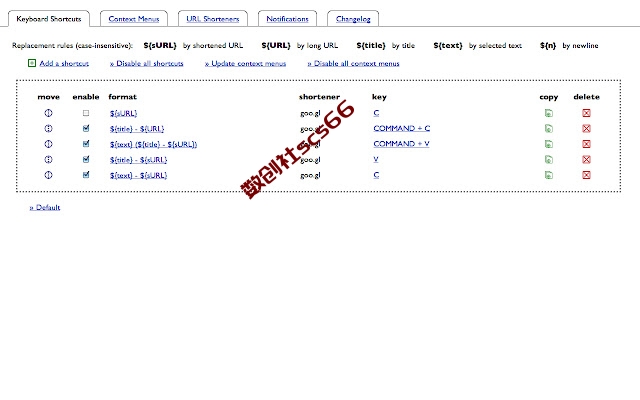640x400 pixels.
Task: Go to the Notifications tab
Action: 287,19
